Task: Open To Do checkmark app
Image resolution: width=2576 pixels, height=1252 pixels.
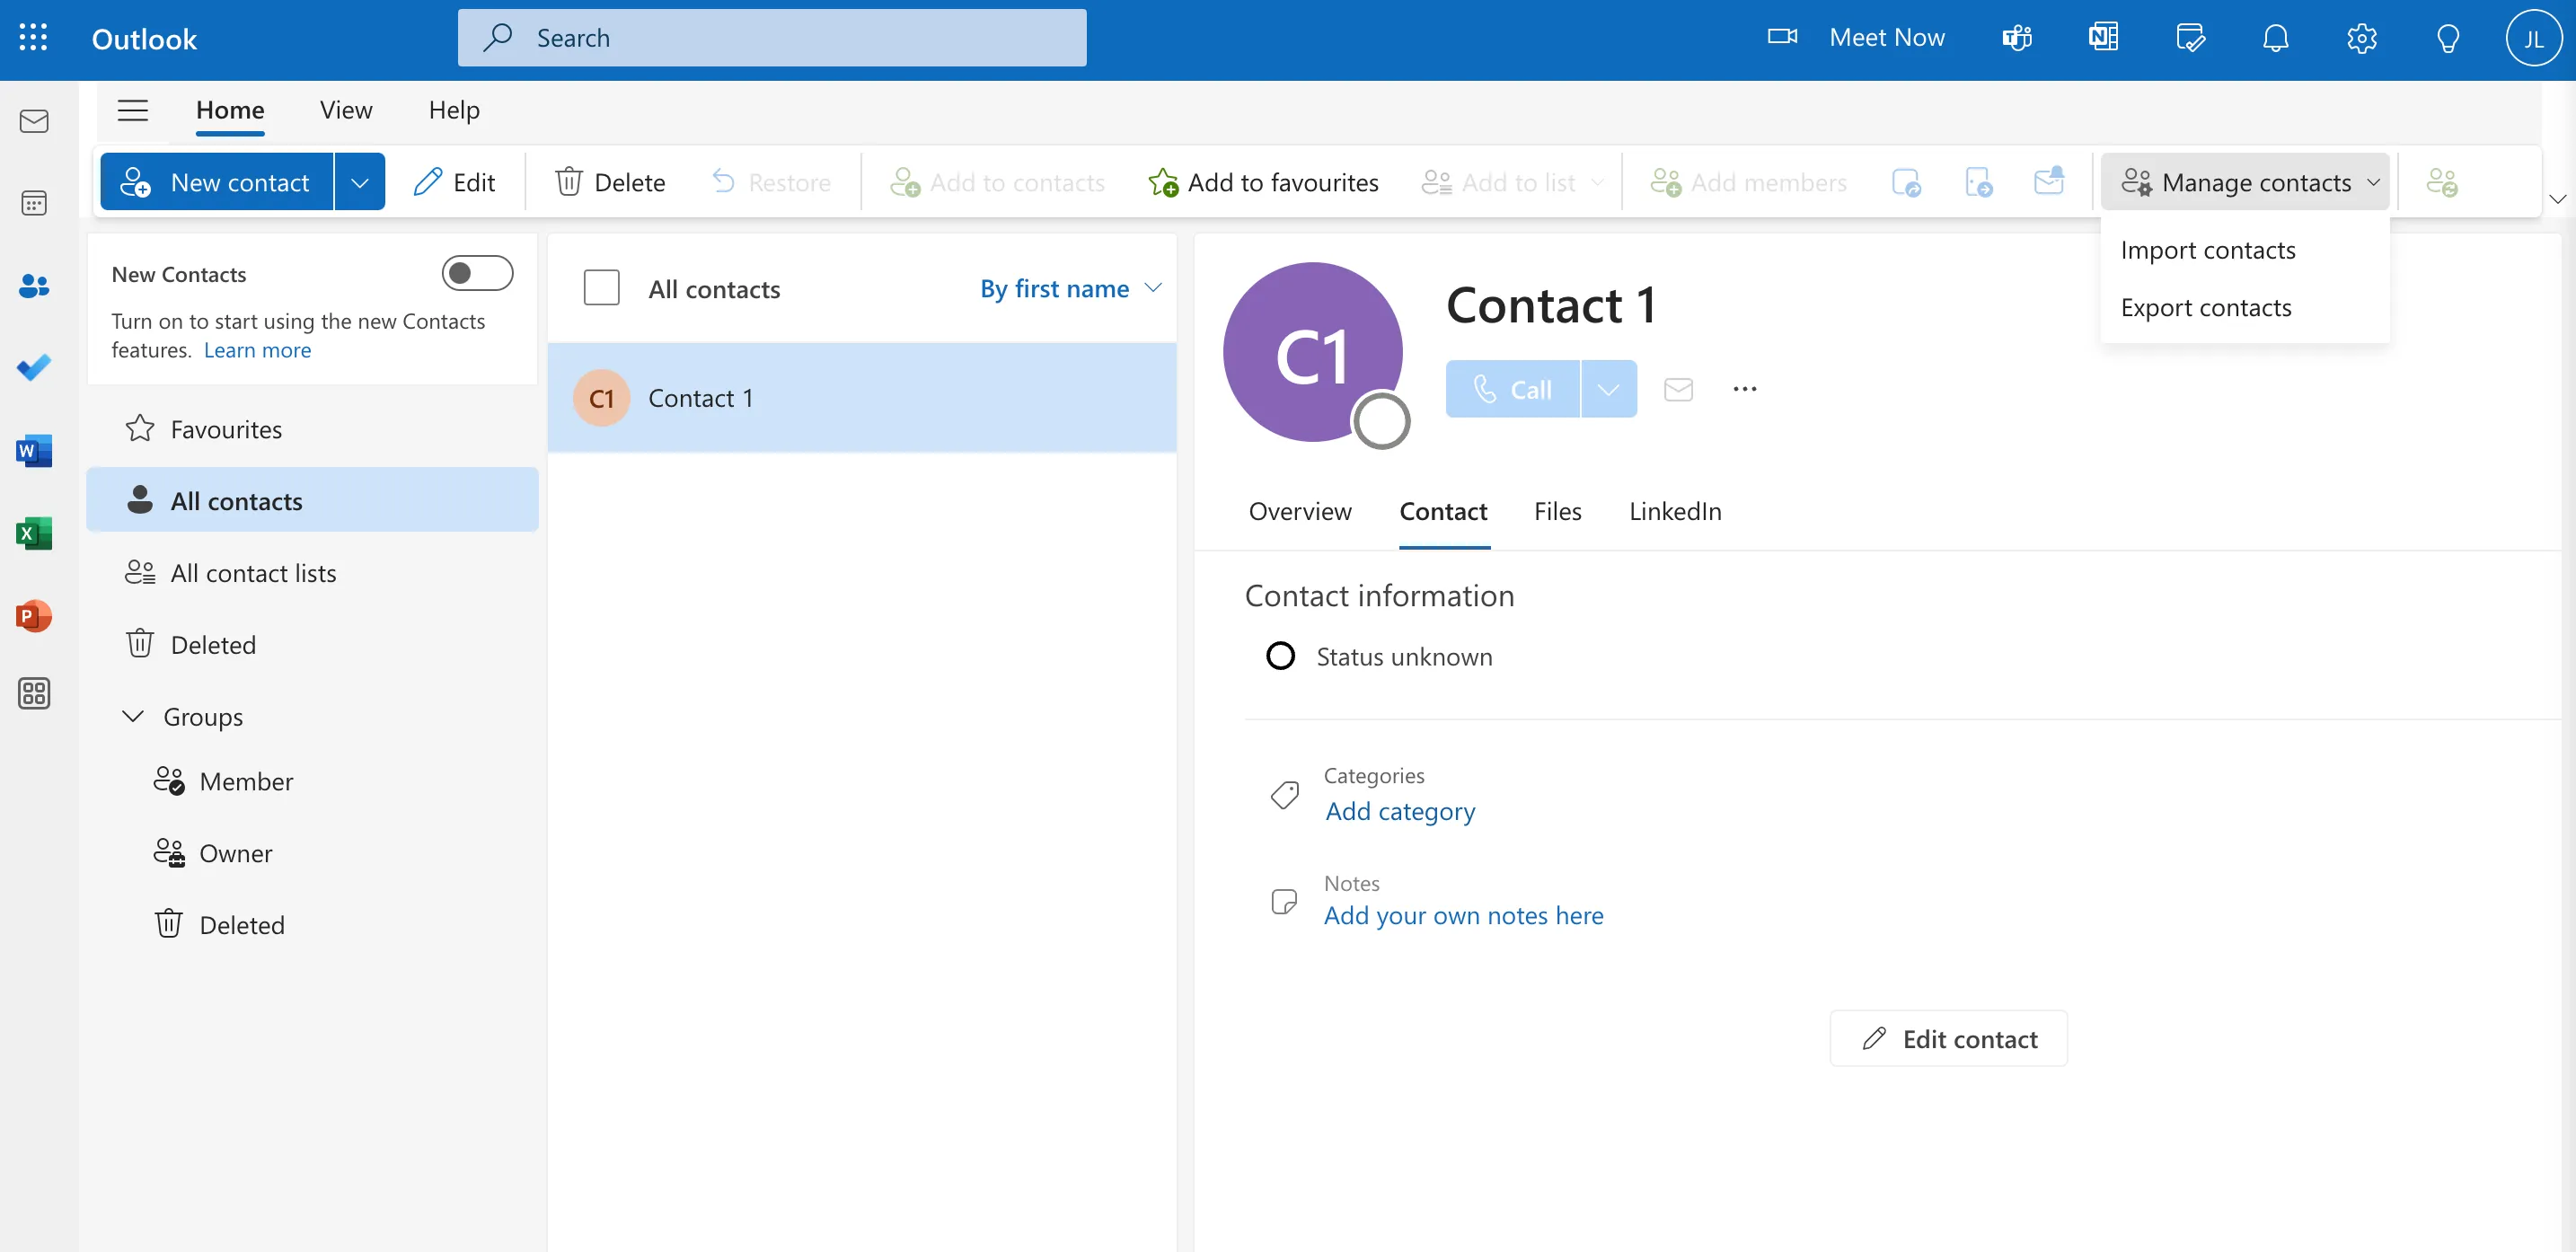Action: coord(34,368)
